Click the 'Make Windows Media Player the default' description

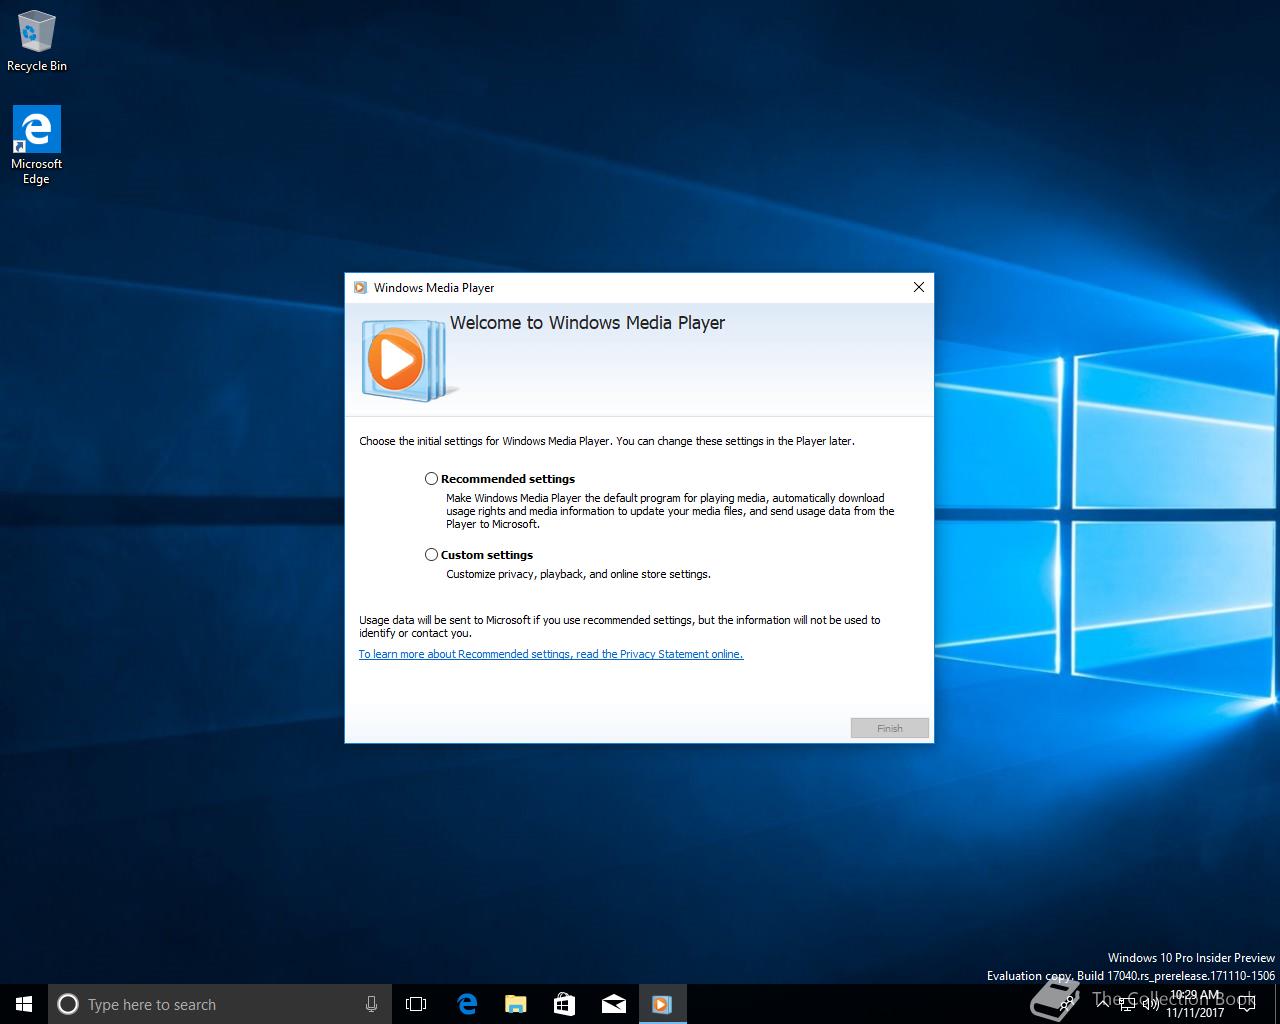670,511
